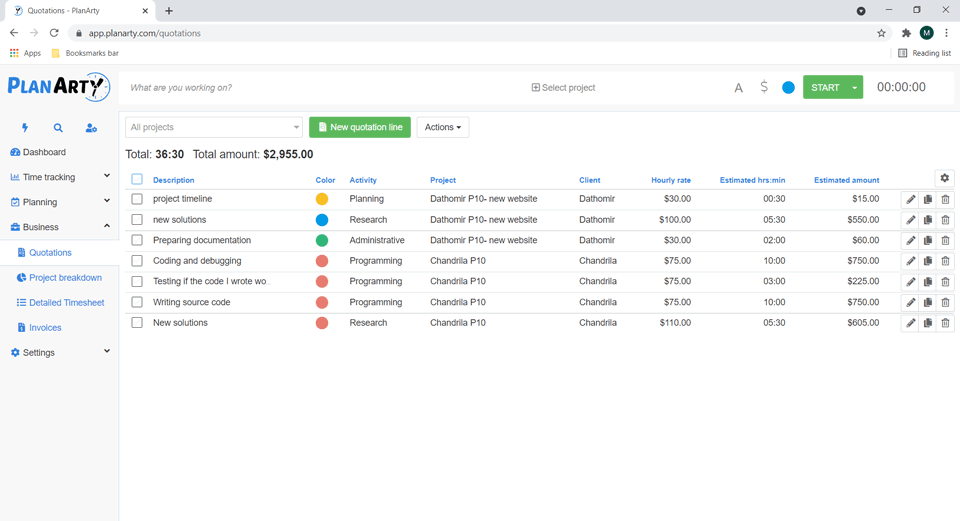Open the START button dropdown arrow

(855, 87)
